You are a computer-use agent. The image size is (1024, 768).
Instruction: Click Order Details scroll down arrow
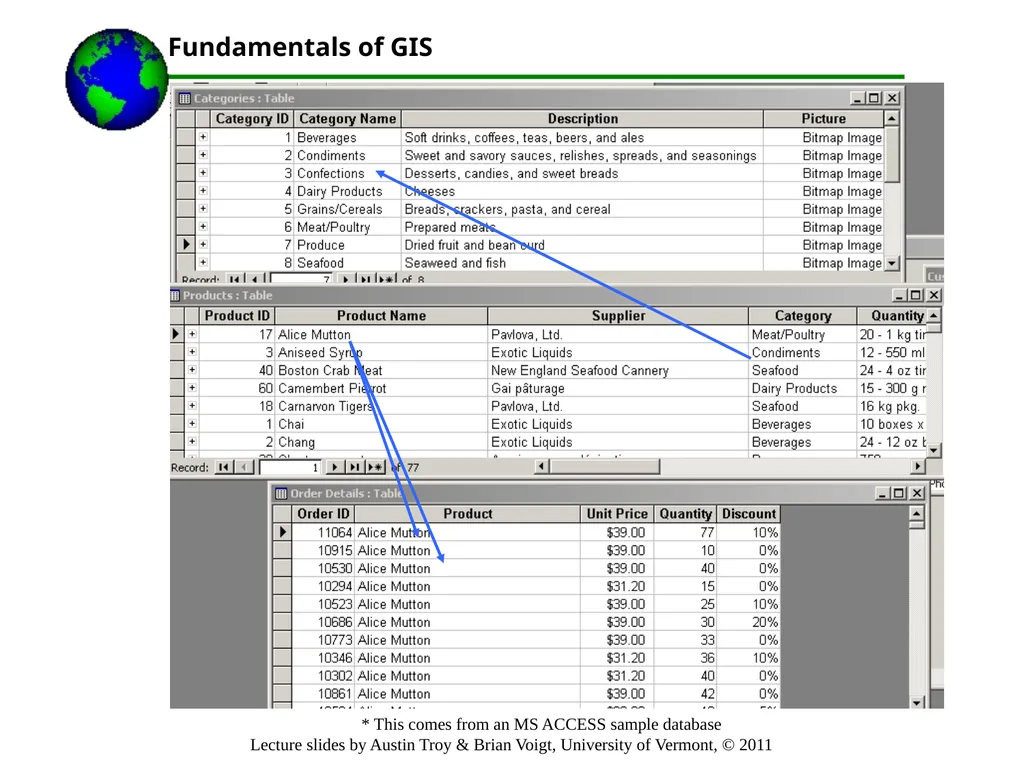coord(917,703)
